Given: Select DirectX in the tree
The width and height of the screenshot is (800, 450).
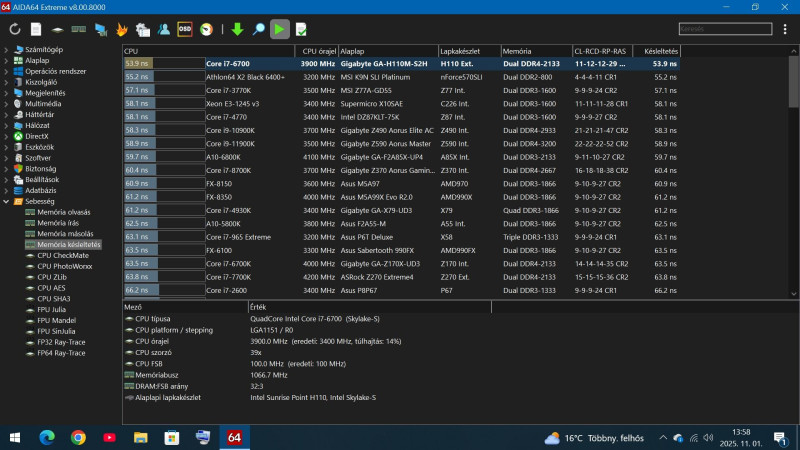Looking at the screenshot, I should tap(37, 136).
